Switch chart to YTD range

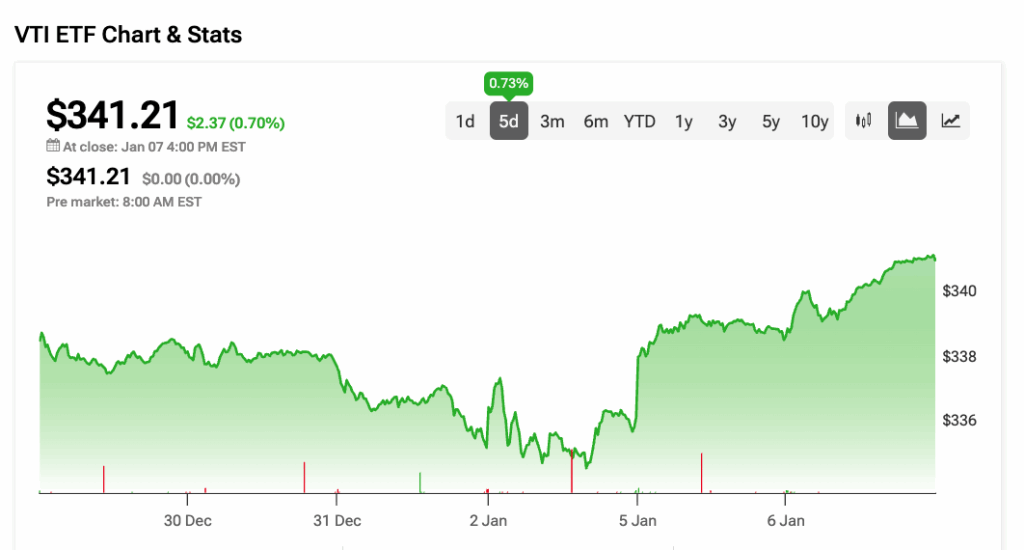(x=640, y=121)
